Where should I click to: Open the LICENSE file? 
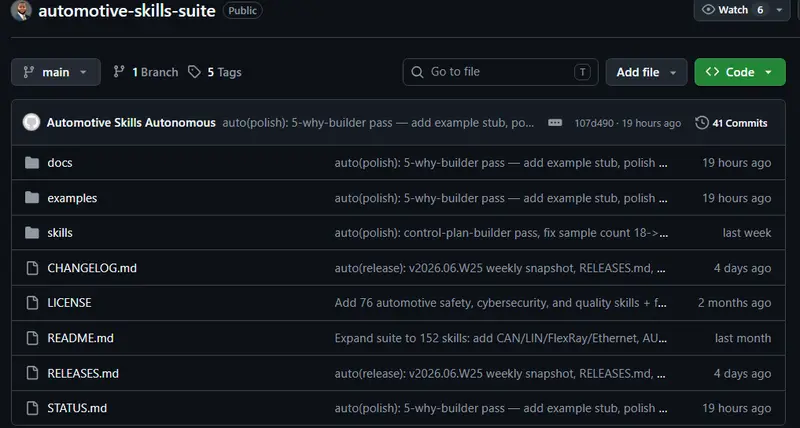click(69, 303)
